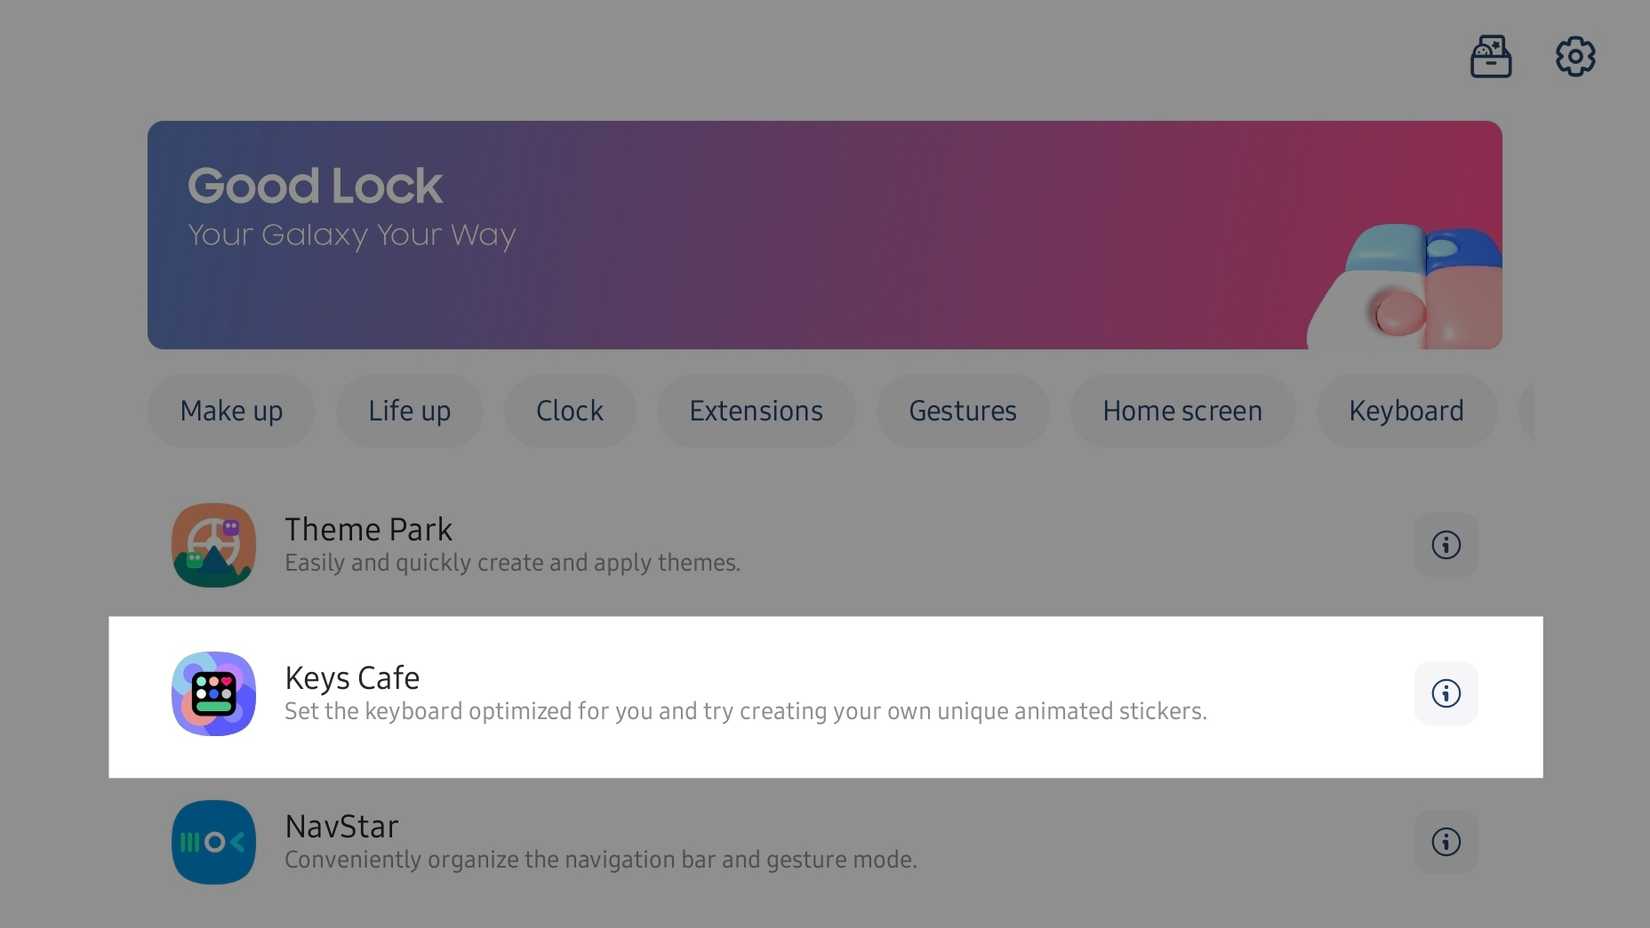This screenshot has width=1650, height=928.
Task: Select the Life up category chip
Action: click(x=409, y=411)
